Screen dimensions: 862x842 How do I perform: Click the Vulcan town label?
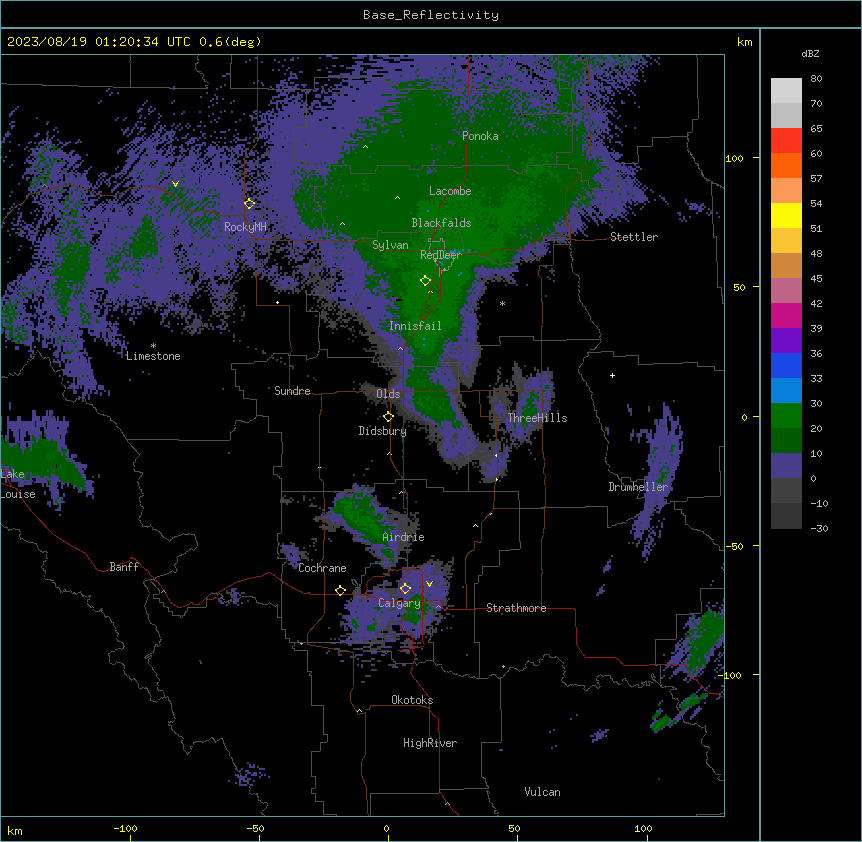point(543,792)
